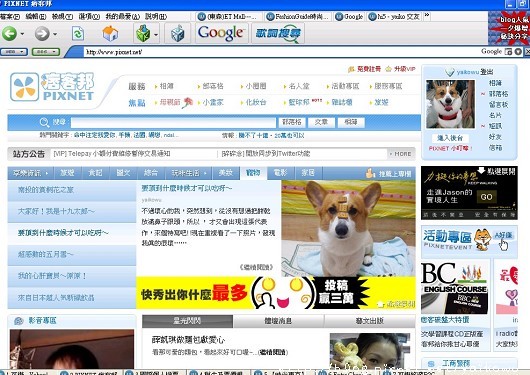Click the address bar showing pixnet.net URL
The image size is (530, 375).
click(281, 52)
